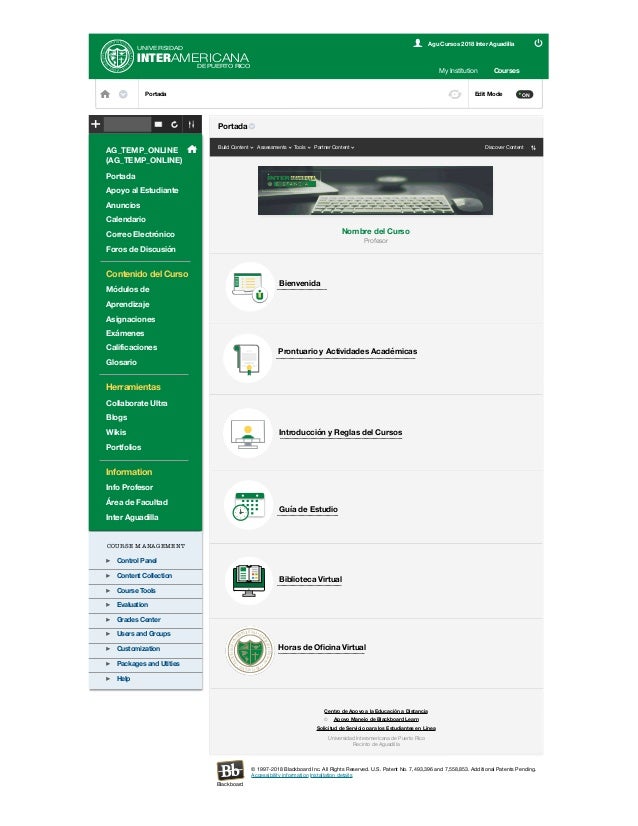Image resolution: width=638 pixels, height=826 pixels.
Task: Open Accessibility information footer link
Action: pyautogui.click(x=280, y=775)
